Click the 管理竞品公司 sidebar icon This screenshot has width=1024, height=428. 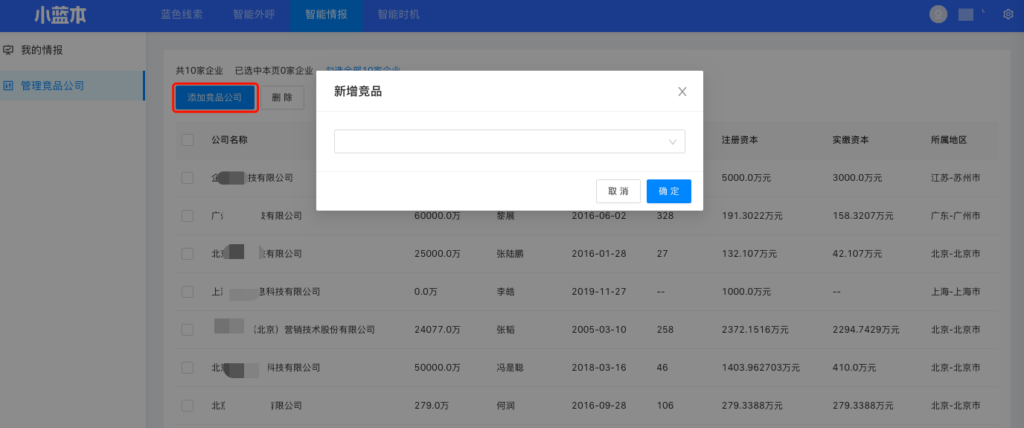pyautogui.click(x=9, y=86)
